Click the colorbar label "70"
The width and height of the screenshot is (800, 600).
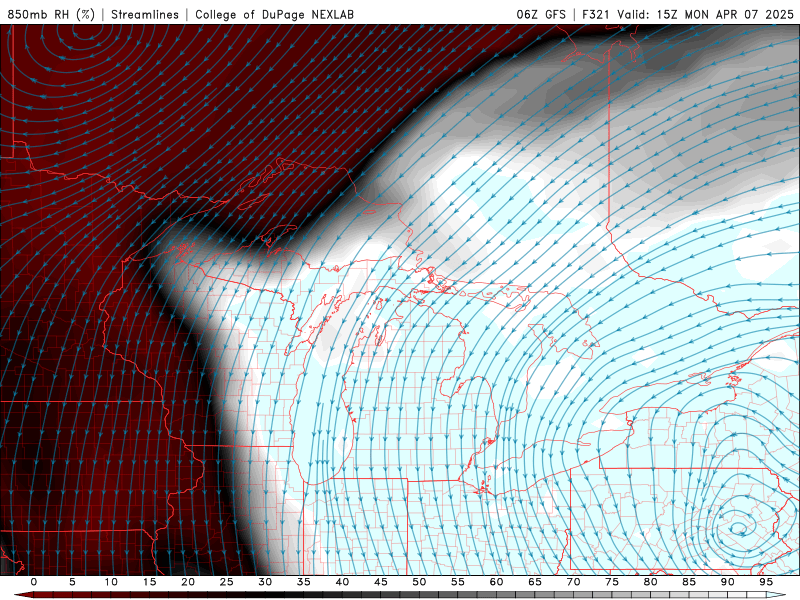point(573,582)
